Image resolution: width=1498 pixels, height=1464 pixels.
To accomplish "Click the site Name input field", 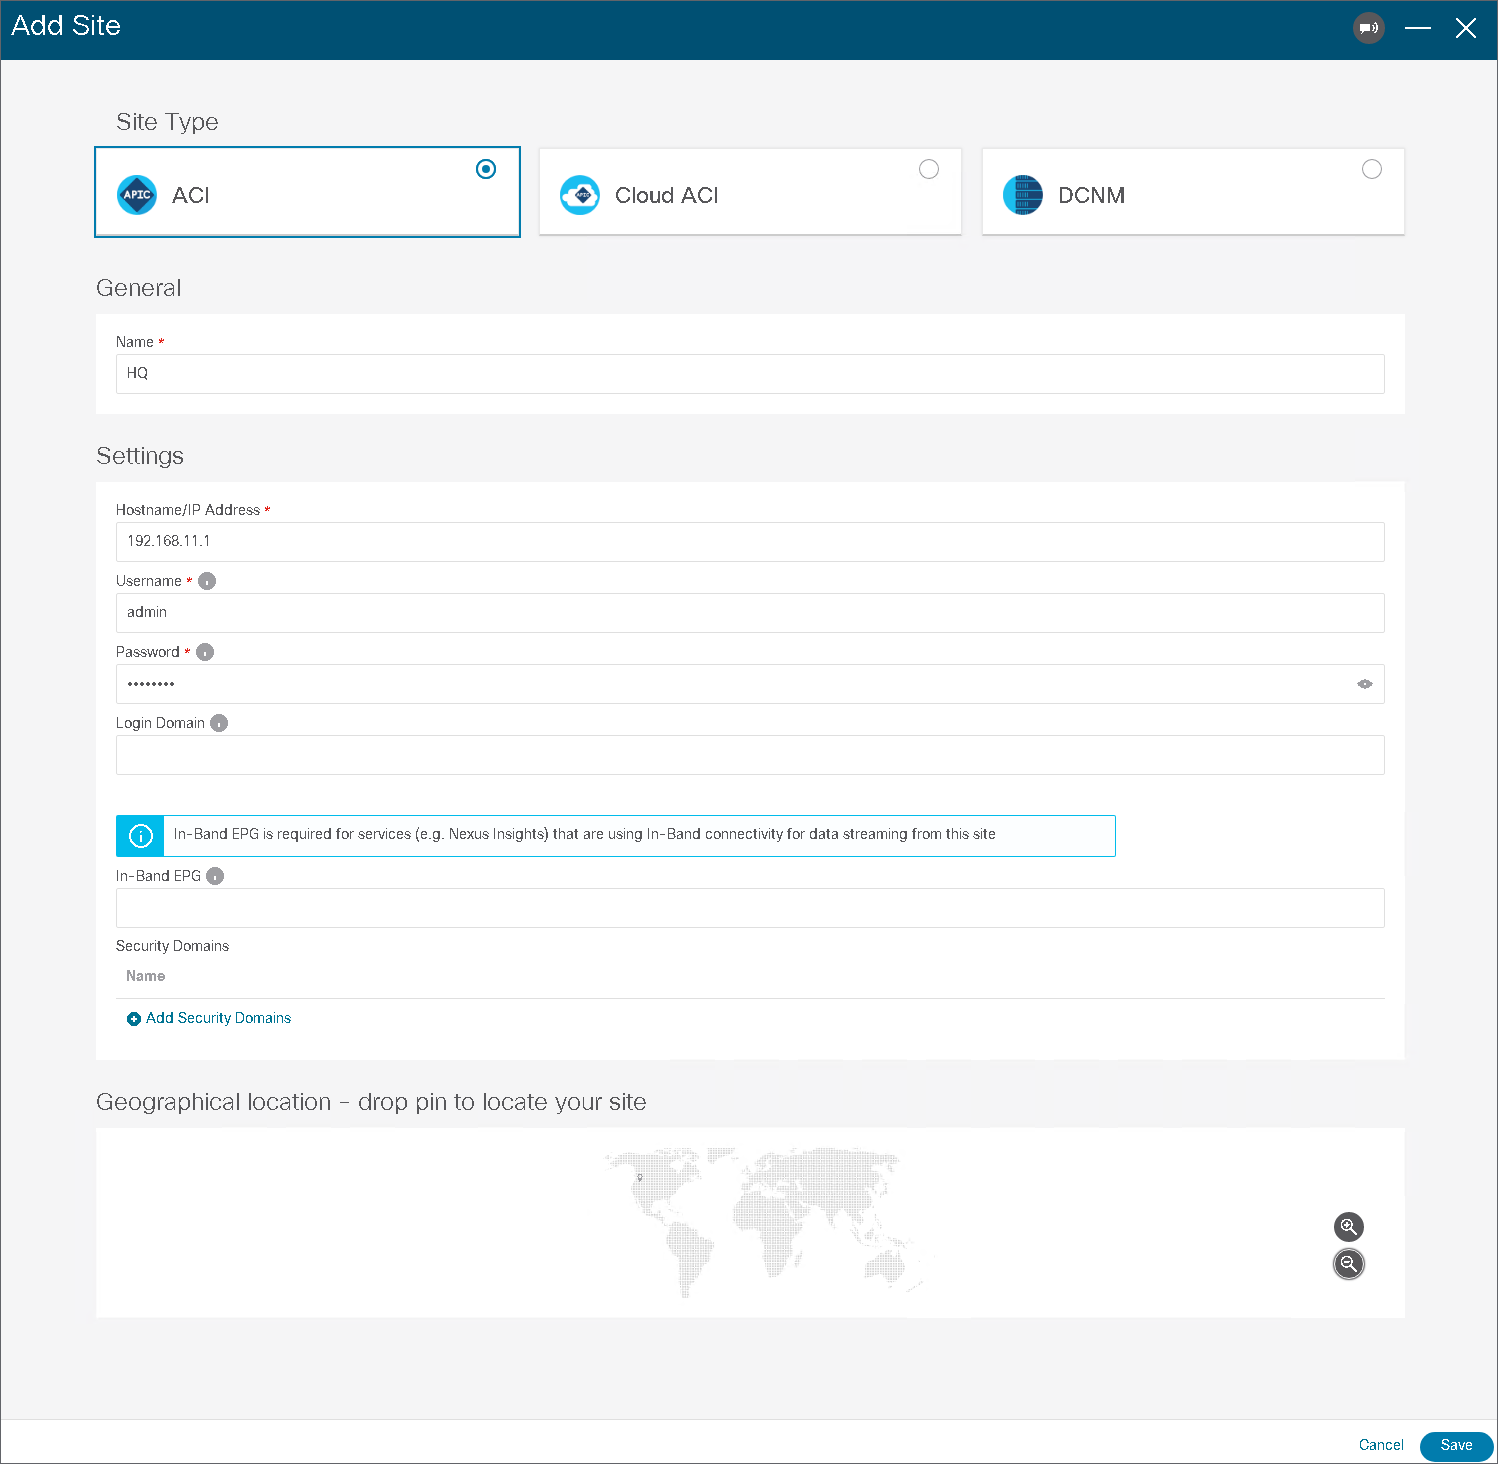I will click(750, 374).
